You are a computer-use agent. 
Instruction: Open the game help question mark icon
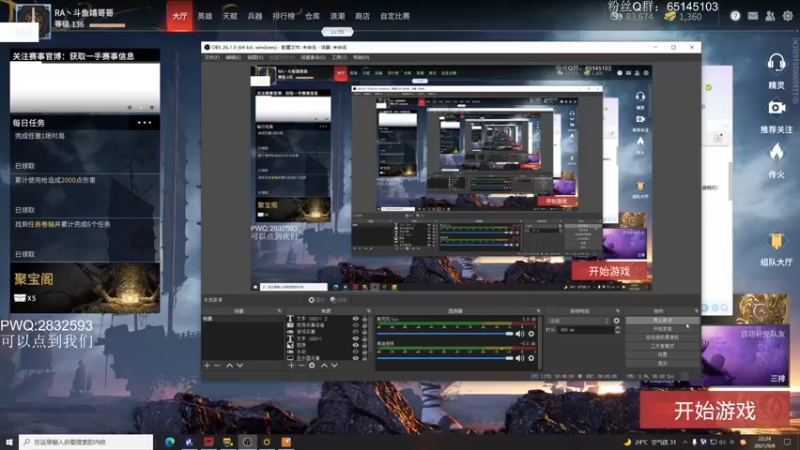pyautogui.click(x=735, y=16)
